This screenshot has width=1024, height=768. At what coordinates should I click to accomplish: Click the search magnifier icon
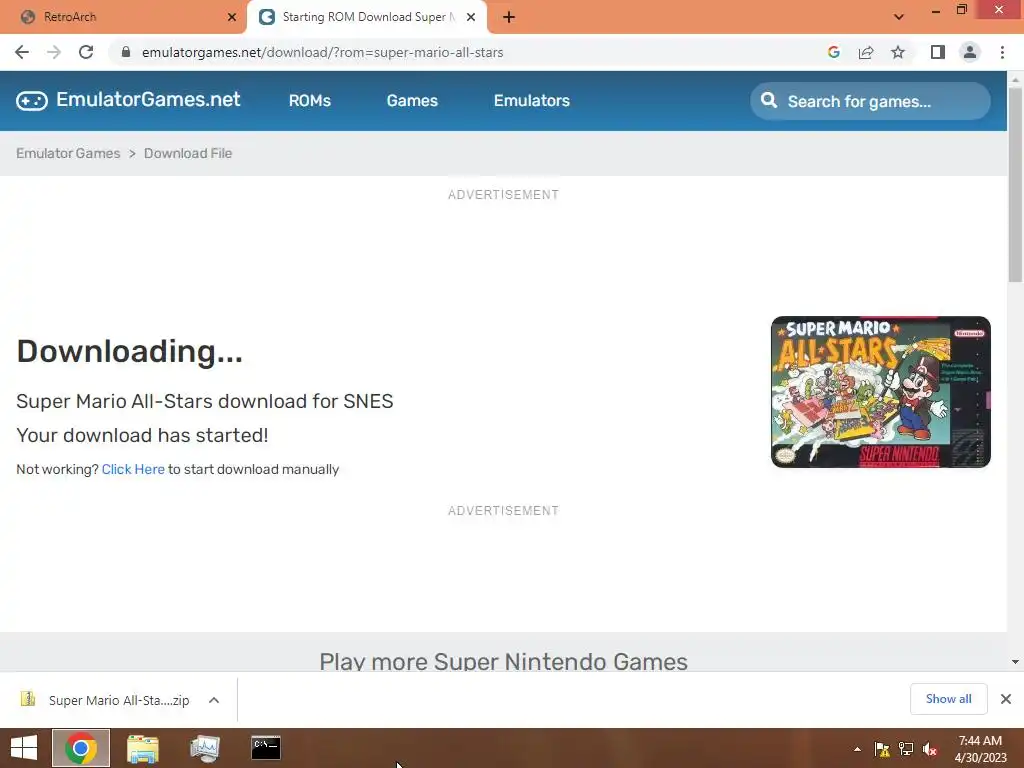click(x=769, y=101)
